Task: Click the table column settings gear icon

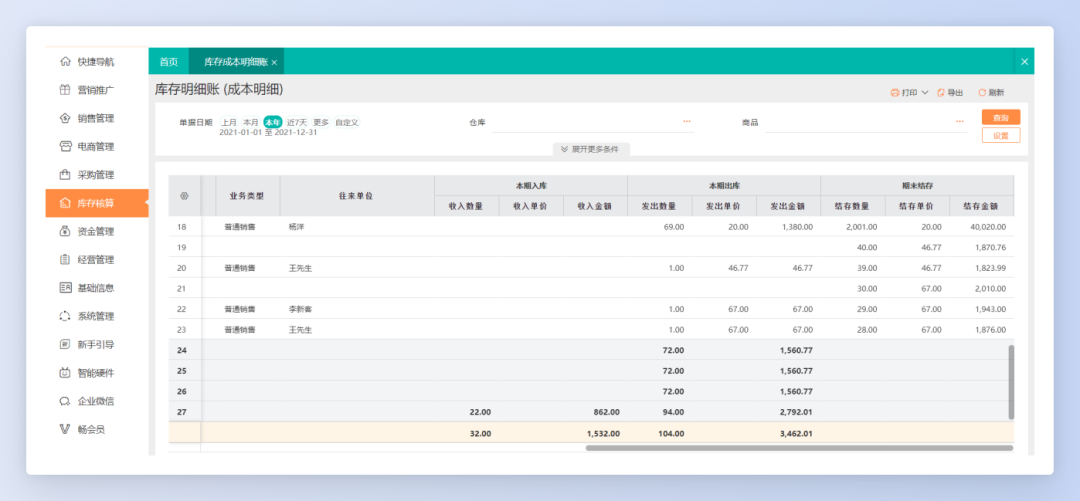Action: (185, 196)
